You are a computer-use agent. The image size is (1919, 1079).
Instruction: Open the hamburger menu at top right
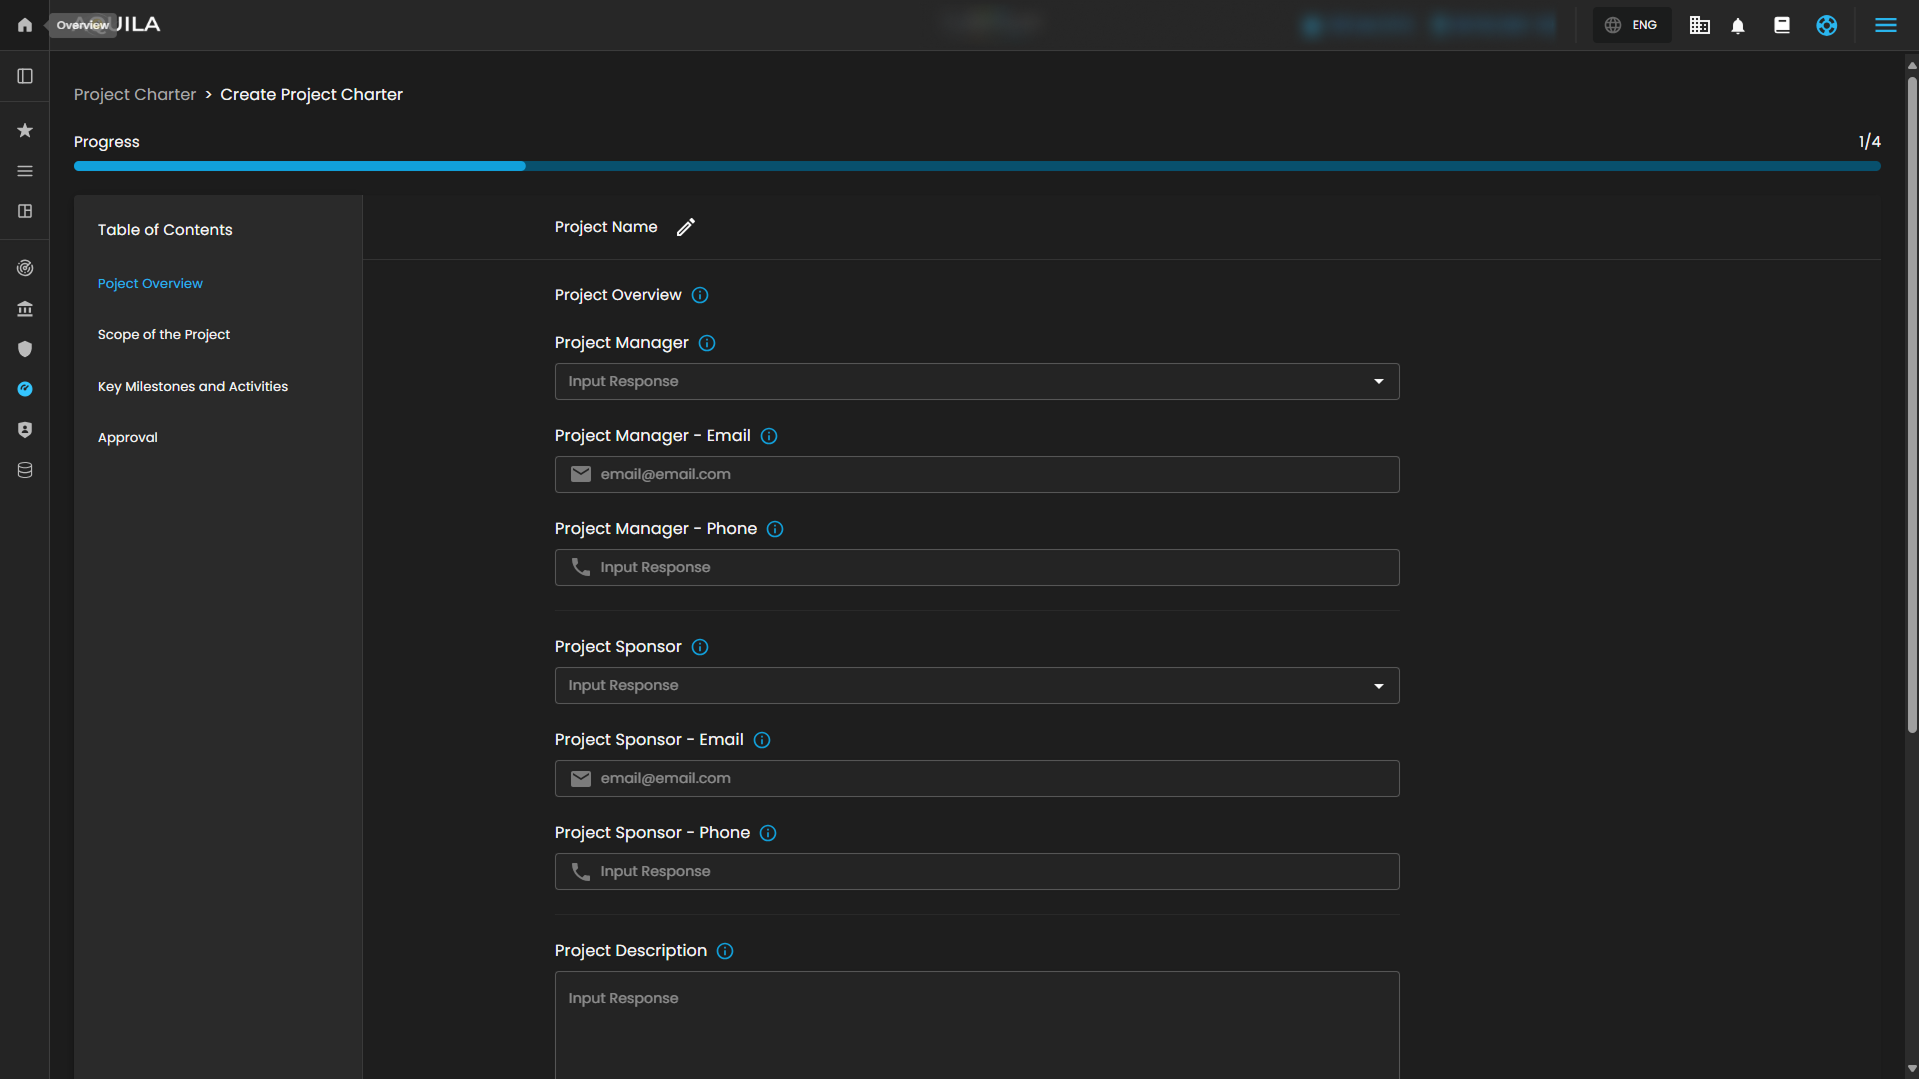pos(1885,25)
